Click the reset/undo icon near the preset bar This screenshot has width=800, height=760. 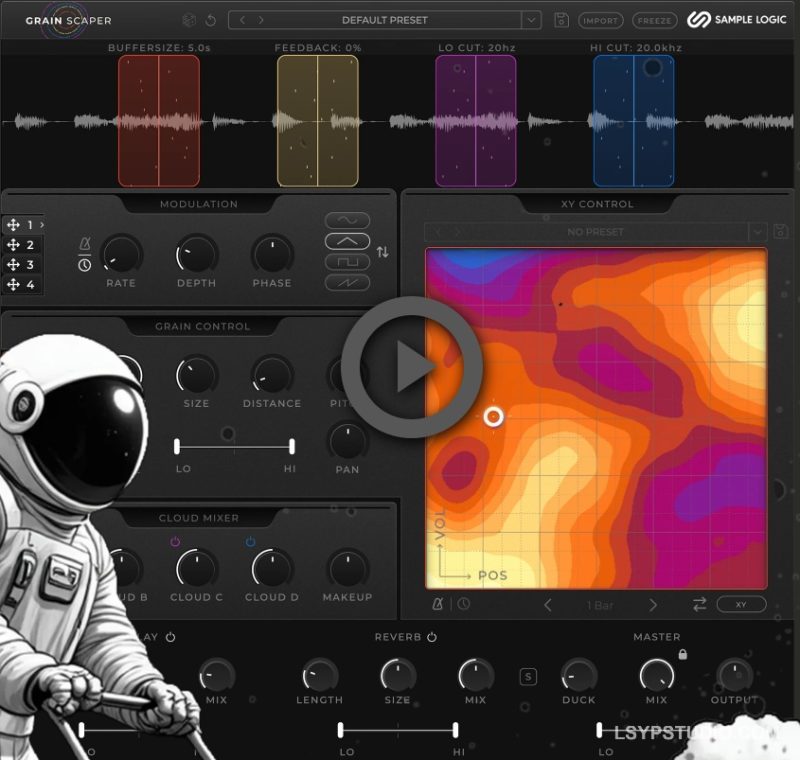pos(211,19)
